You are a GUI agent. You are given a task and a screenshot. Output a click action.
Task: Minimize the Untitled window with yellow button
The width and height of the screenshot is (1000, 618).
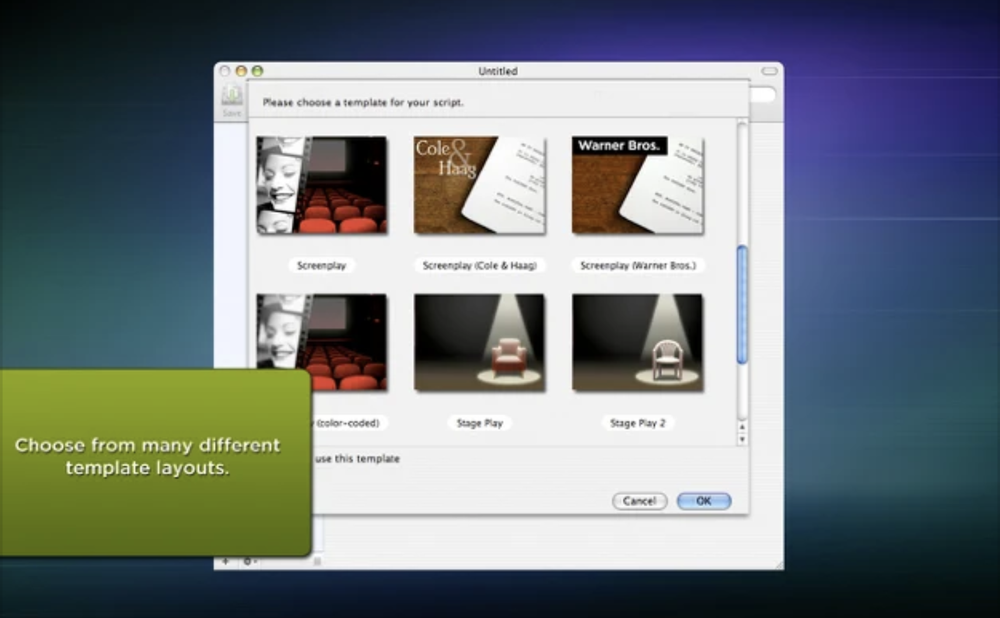pos(241,71)
